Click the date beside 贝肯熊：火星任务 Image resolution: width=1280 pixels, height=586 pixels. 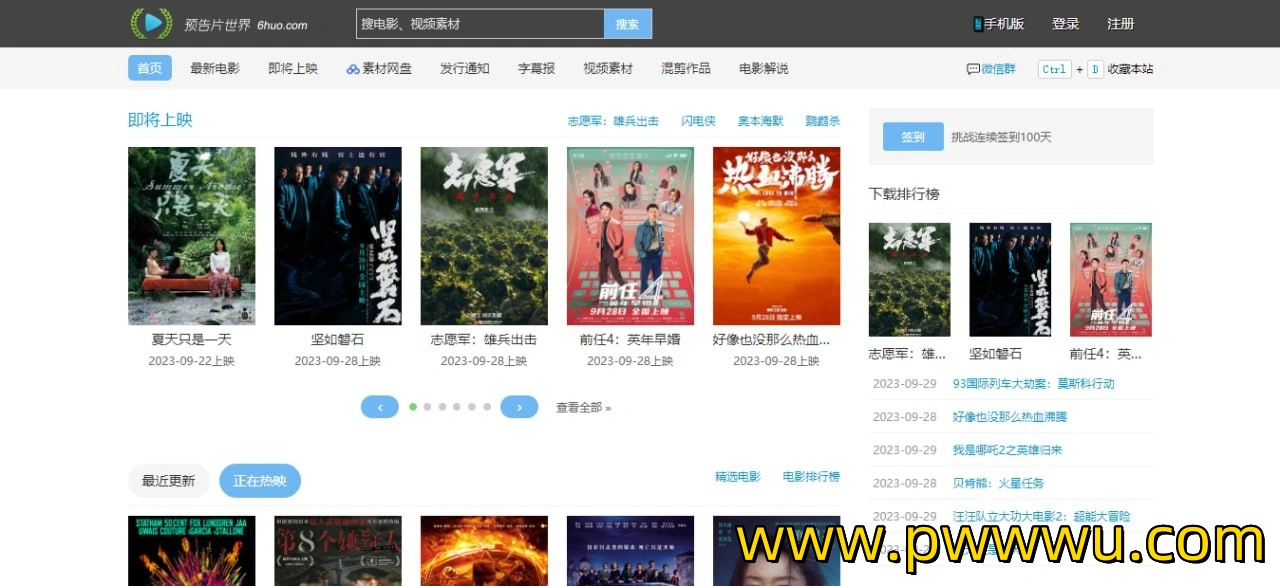click(x=905, y=483)
